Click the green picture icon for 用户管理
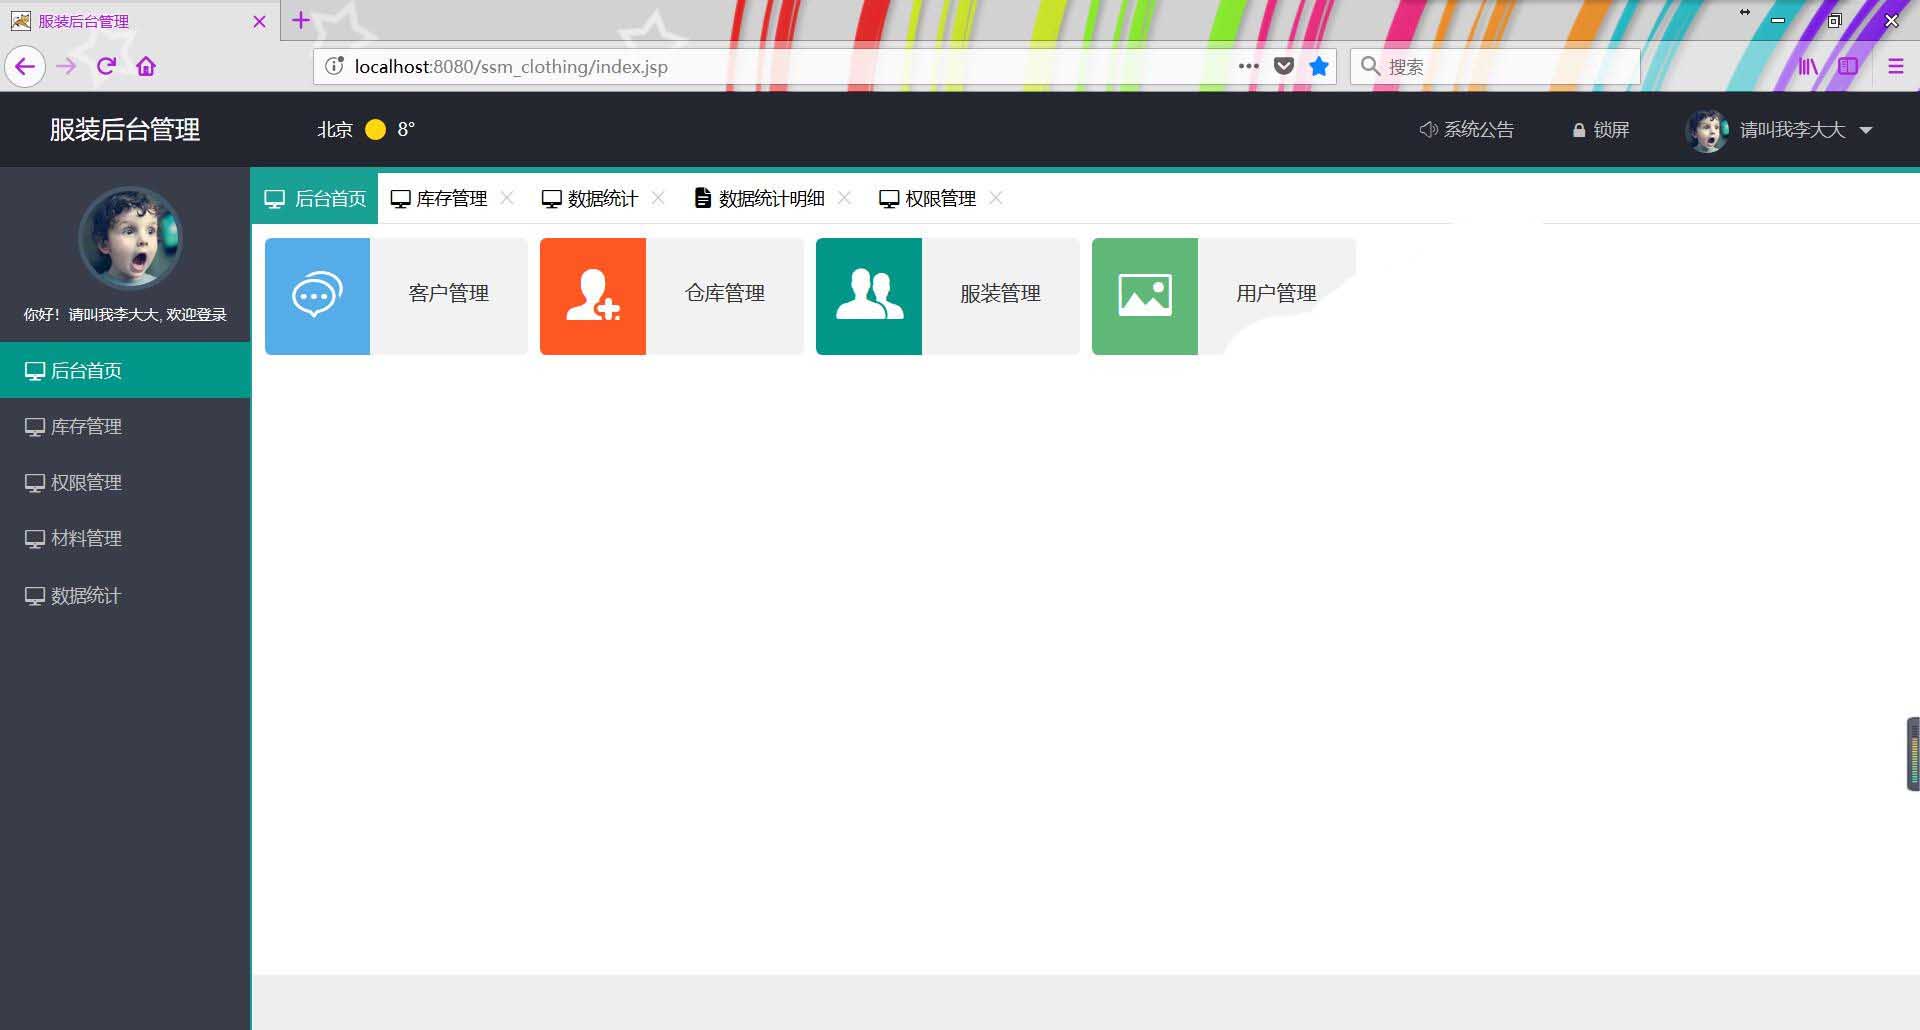 click(x=1145, y=296)
